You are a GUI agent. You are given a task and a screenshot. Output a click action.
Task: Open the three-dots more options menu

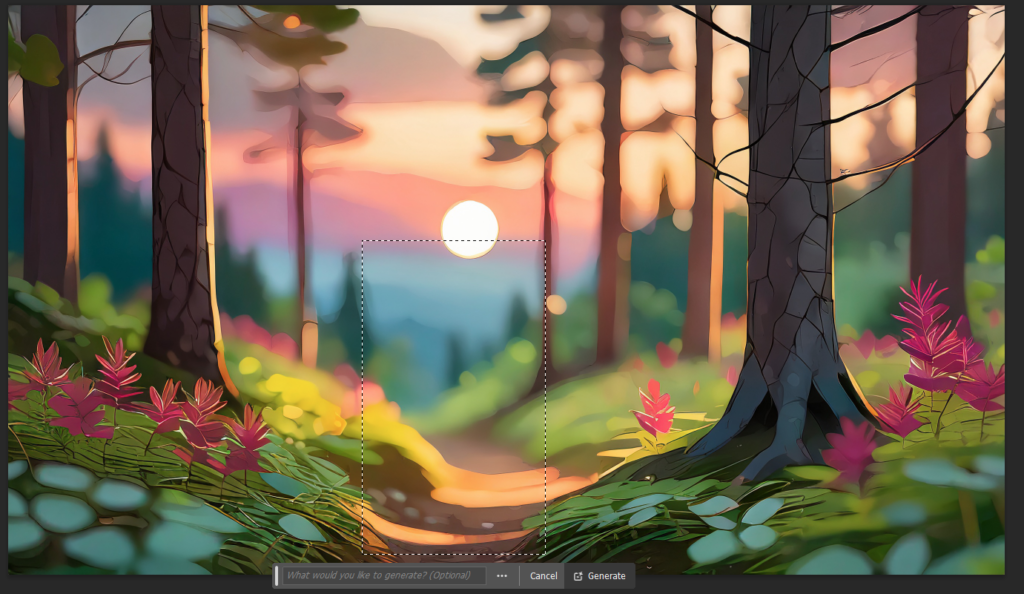point(502,576)
